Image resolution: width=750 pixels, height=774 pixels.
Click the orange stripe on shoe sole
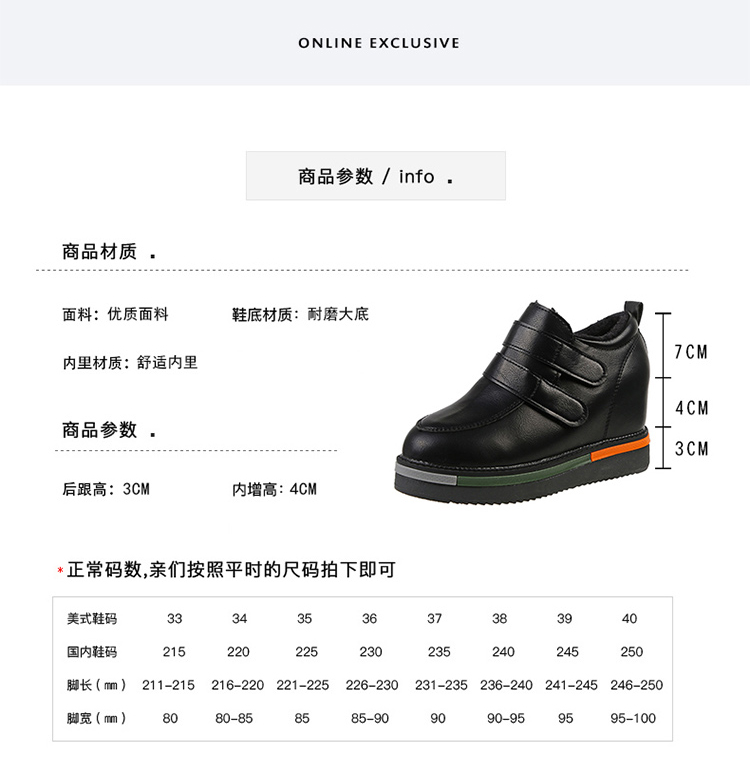621,448
